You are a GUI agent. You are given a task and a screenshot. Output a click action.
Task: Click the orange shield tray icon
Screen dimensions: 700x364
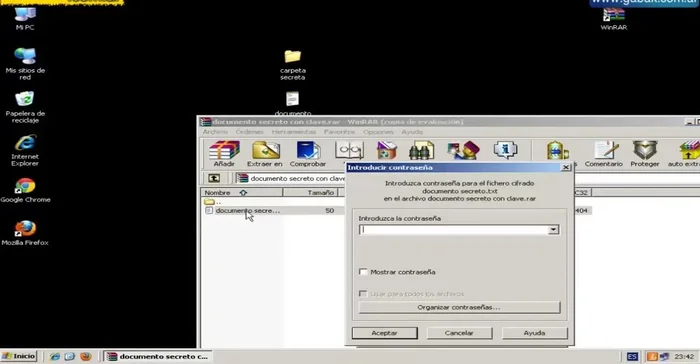(652, 356)
